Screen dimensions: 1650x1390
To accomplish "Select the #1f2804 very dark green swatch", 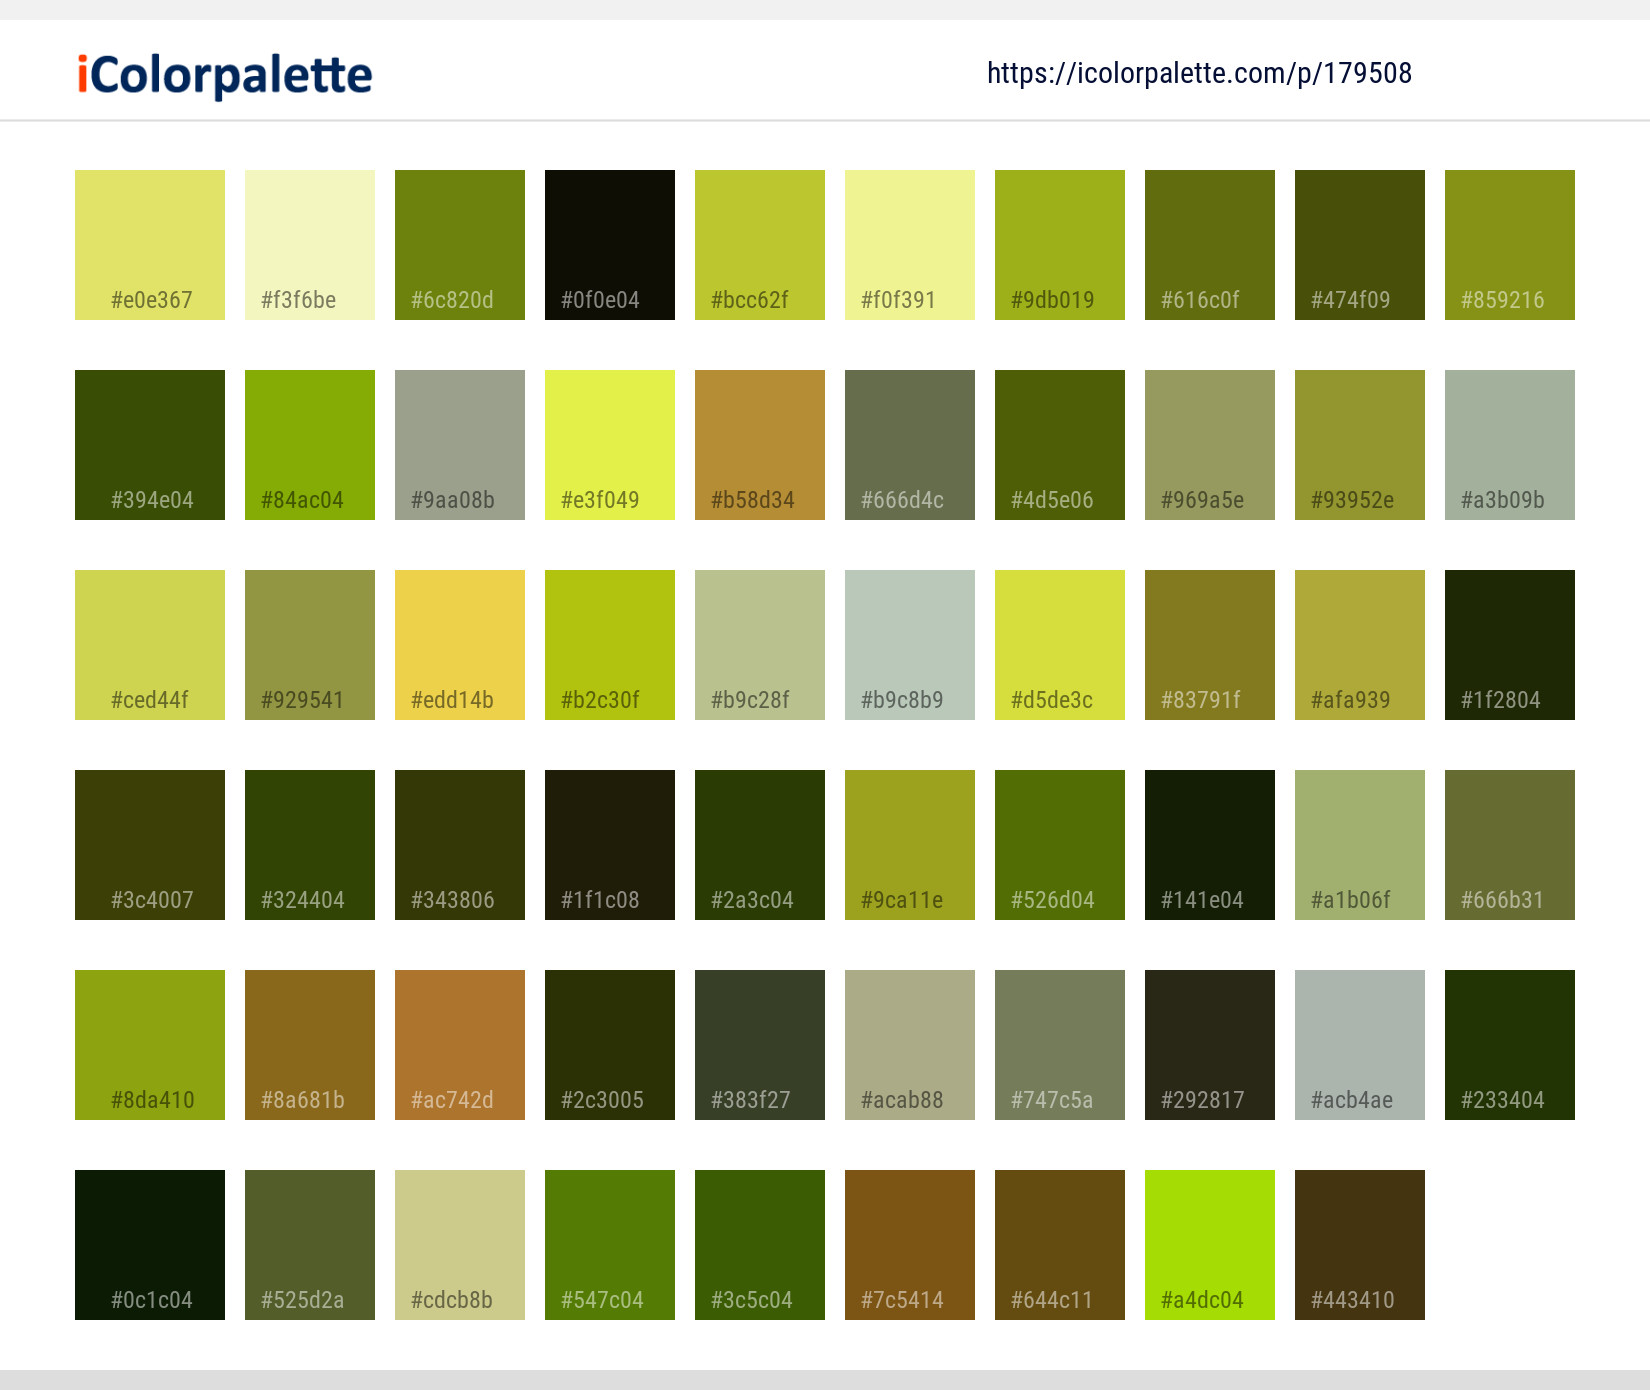I will [x=1510, y=645].
